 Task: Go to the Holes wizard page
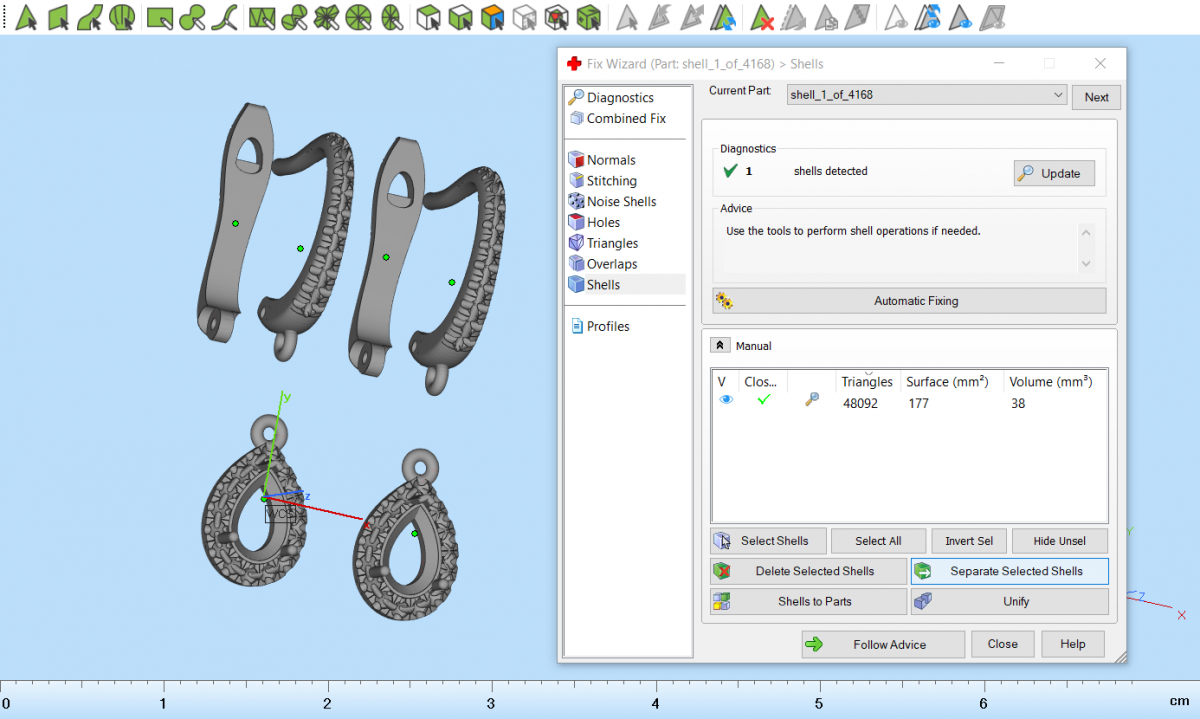coord(603,223)
